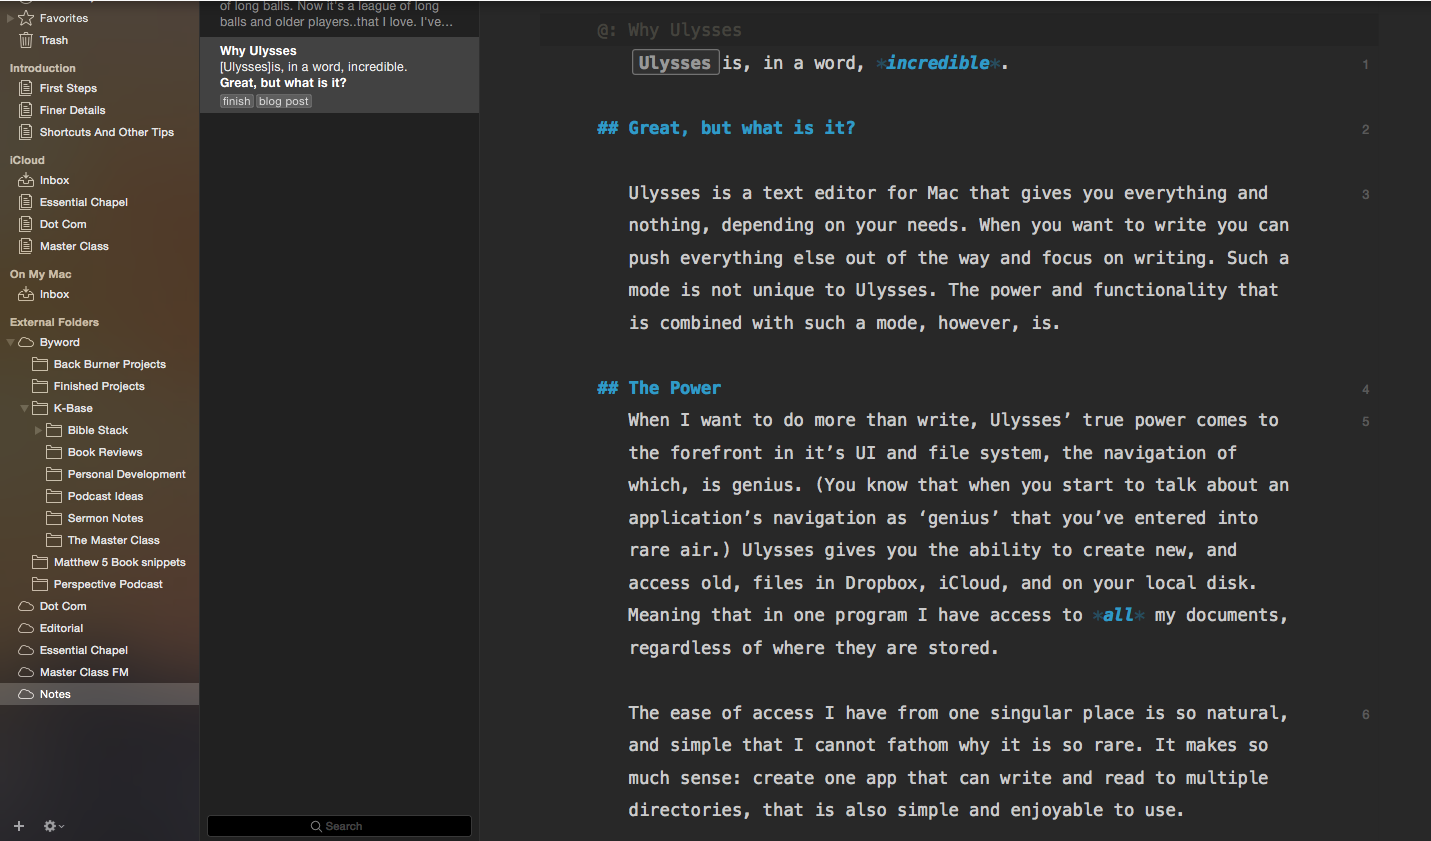The height and width of the screenshot is (841, 1431).
Task: Click the Editorial cloud icon
Action: (26, 628)
